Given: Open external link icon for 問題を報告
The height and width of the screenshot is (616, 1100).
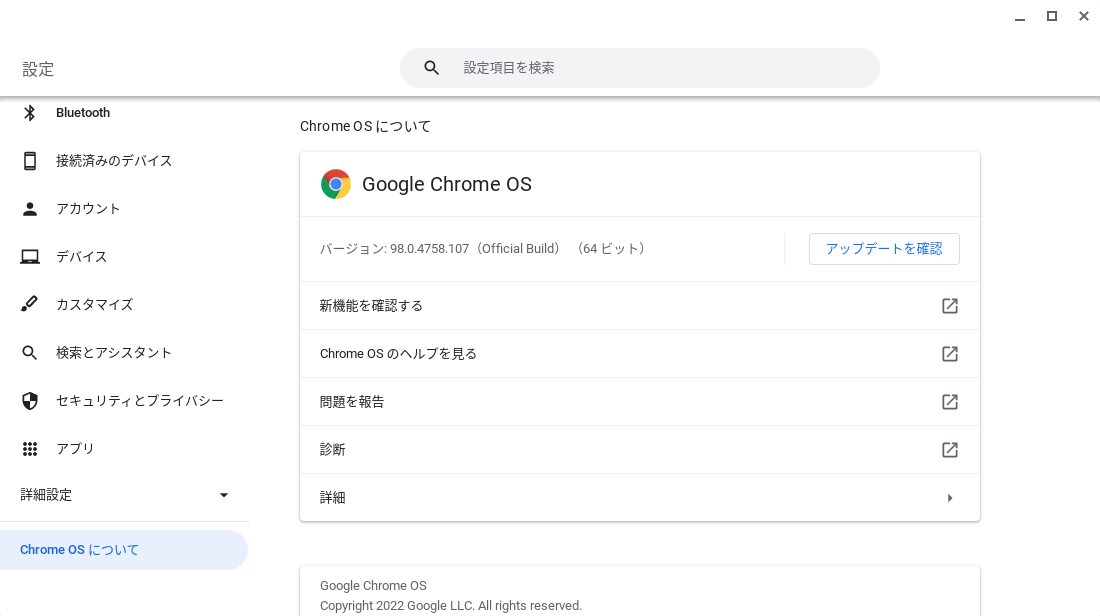Looking at the screenshot, I should [x=949, y=402].
